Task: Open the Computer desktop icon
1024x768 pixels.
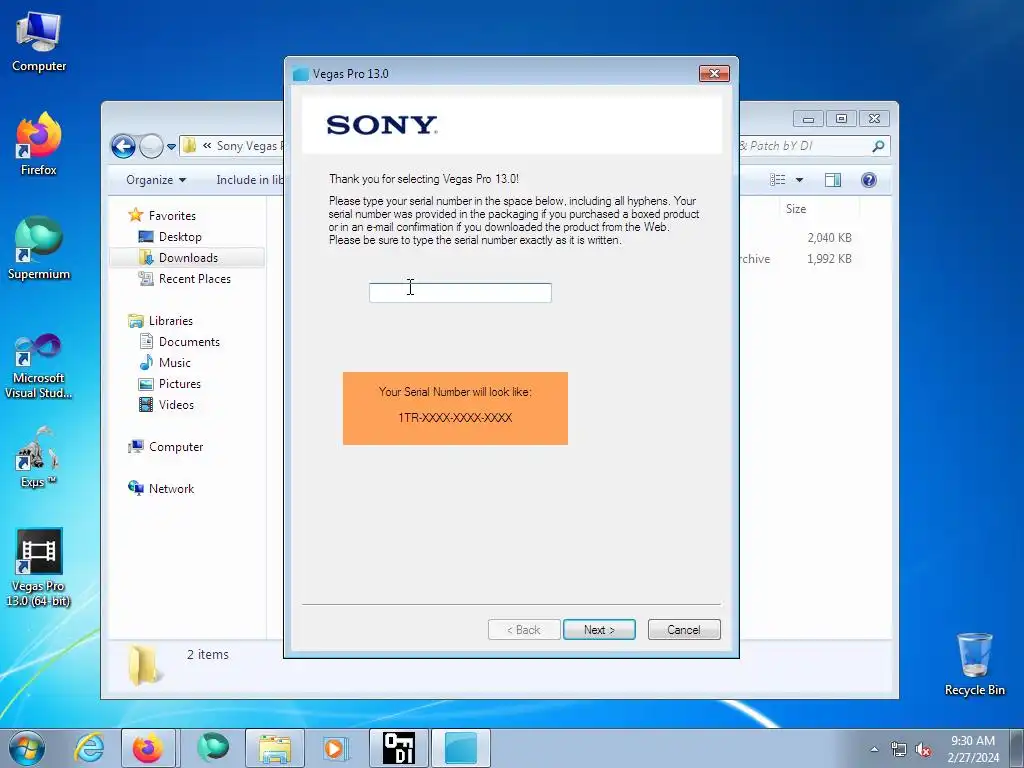Action: tap(39, 40)
